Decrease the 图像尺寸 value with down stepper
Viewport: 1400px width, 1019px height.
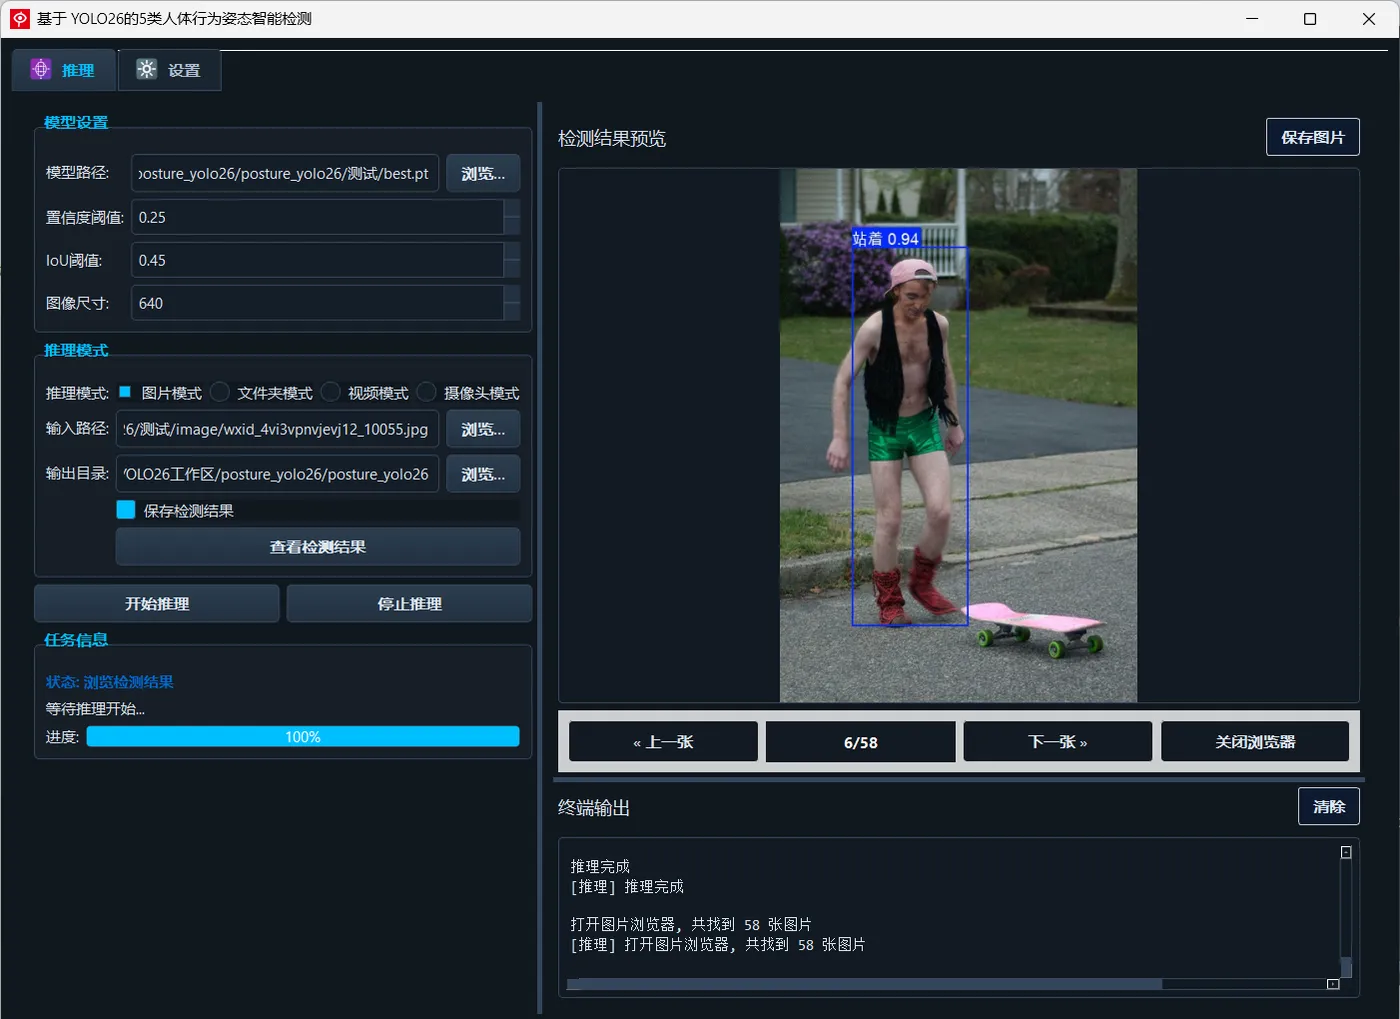[512, 312]
